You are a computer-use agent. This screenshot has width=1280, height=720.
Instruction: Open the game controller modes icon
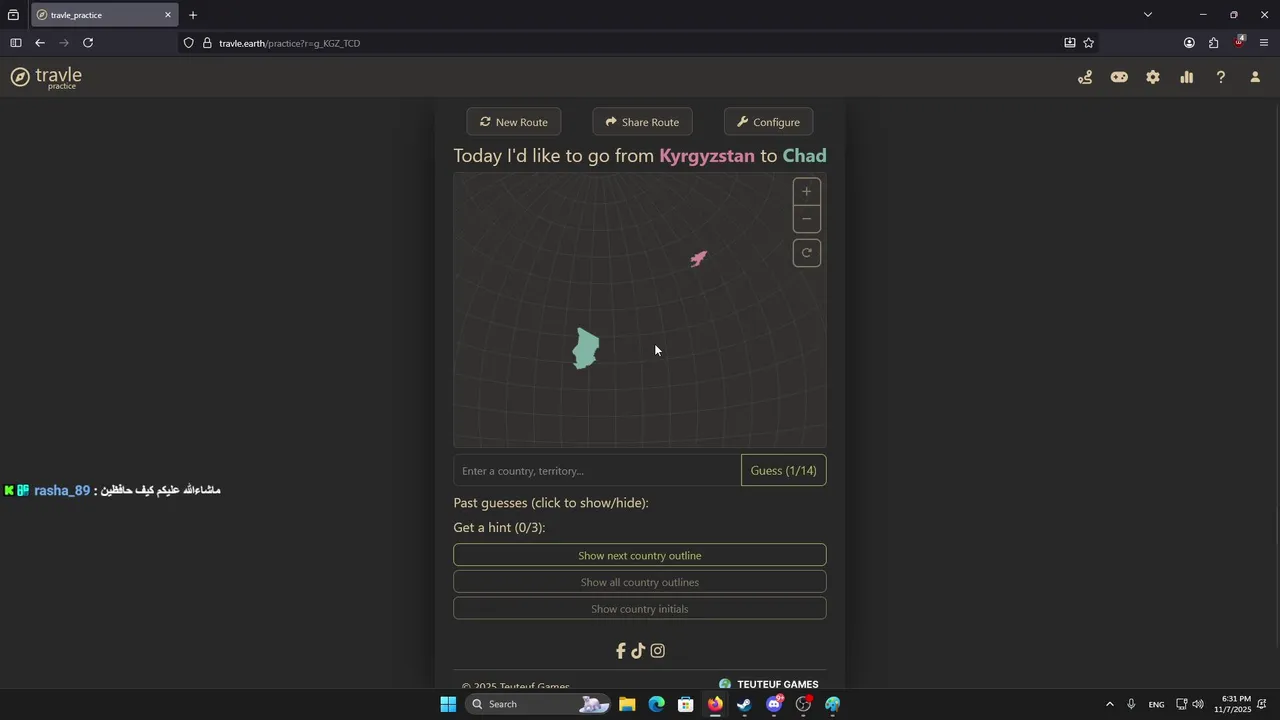1119,77
